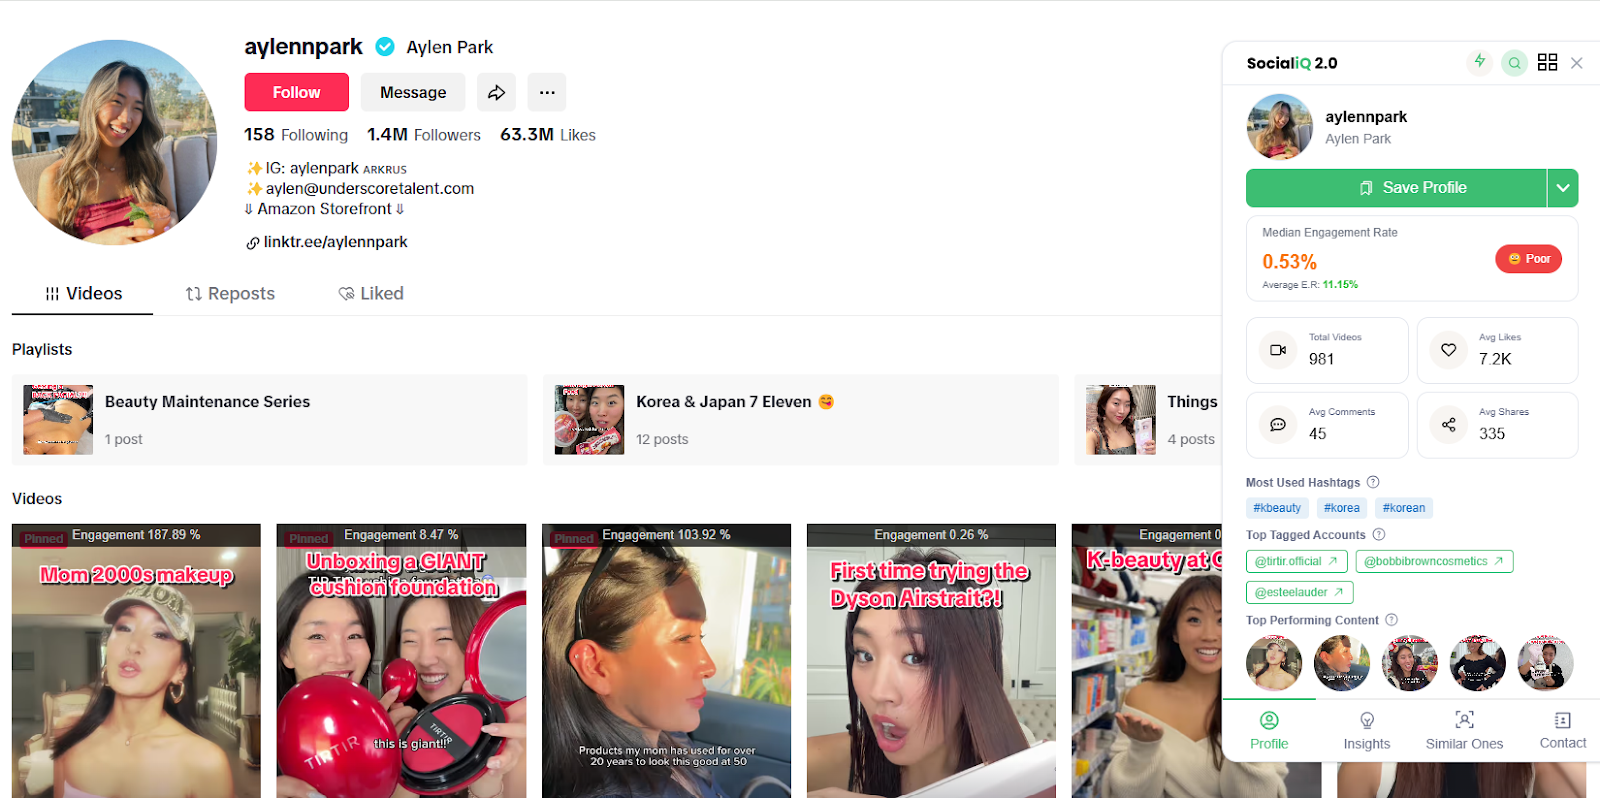Click the large aylennpark profile photo

115,142
